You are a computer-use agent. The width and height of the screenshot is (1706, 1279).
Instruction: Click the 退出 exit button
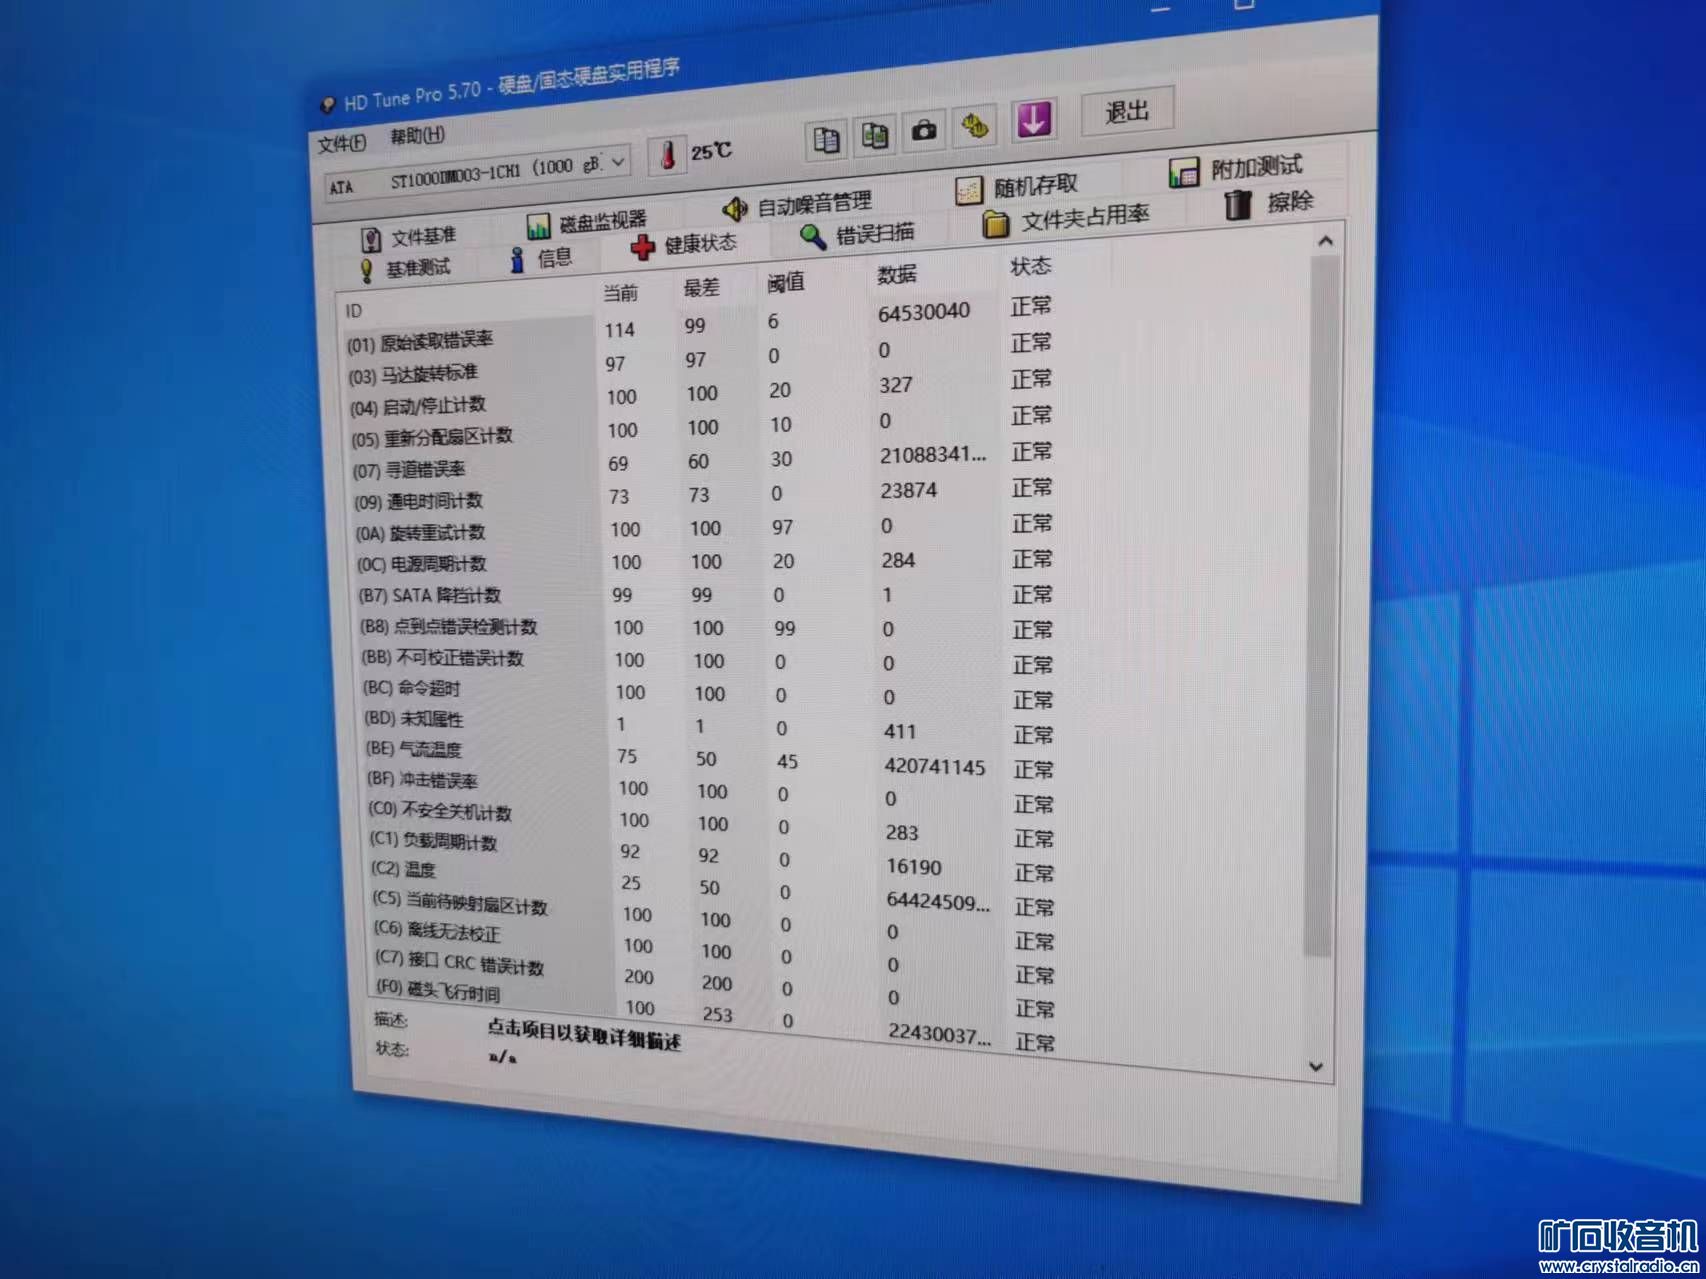click(1127, 112)
